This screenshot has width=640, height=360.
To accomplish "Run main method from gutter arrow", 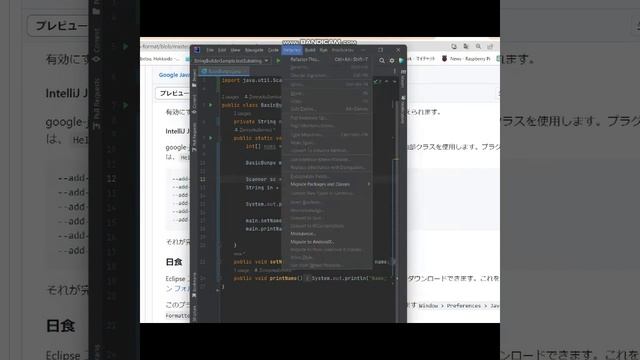I will (211, 138).
